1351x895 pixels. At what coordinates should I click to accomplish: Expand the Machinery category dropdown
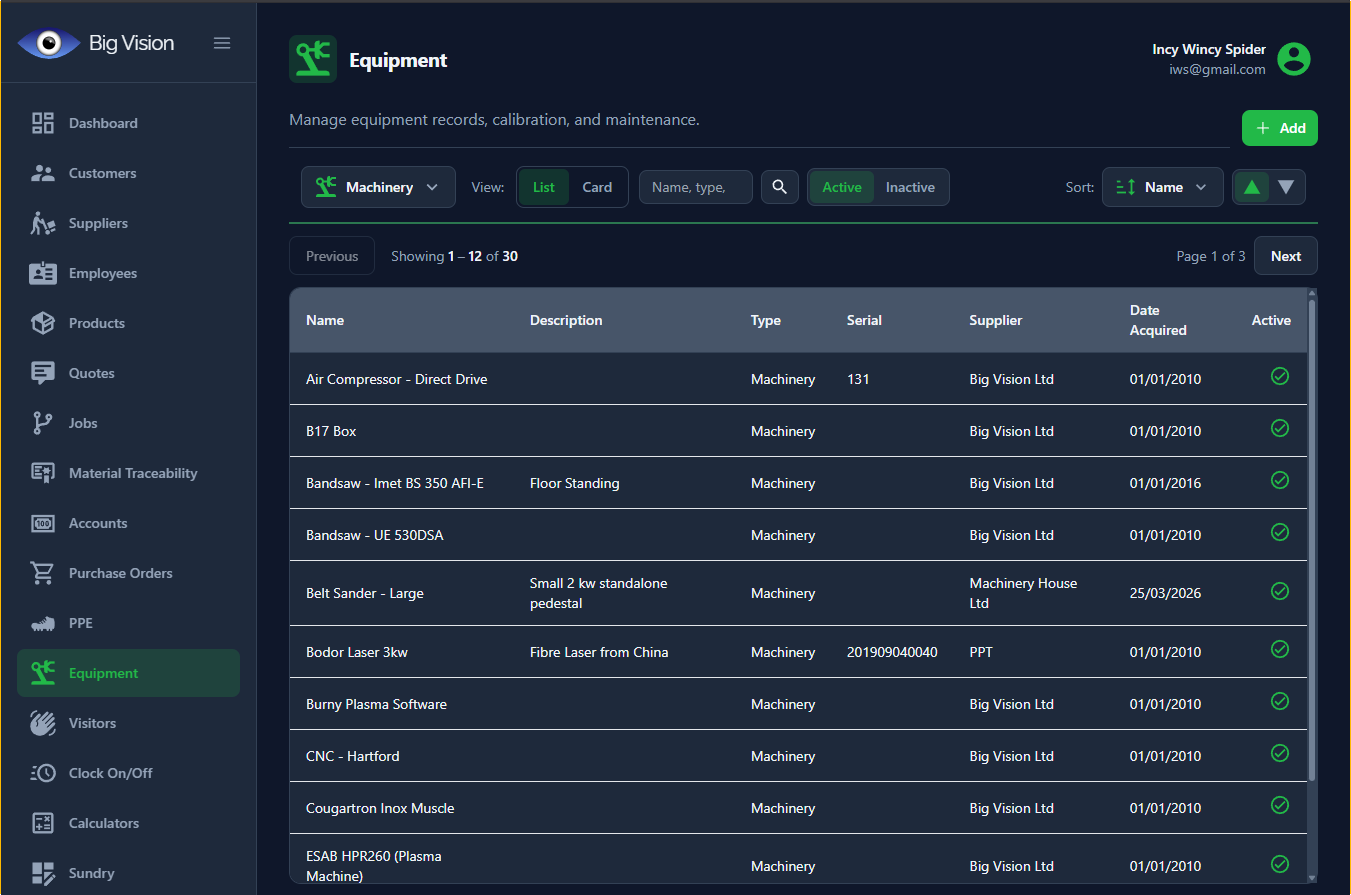378,187
